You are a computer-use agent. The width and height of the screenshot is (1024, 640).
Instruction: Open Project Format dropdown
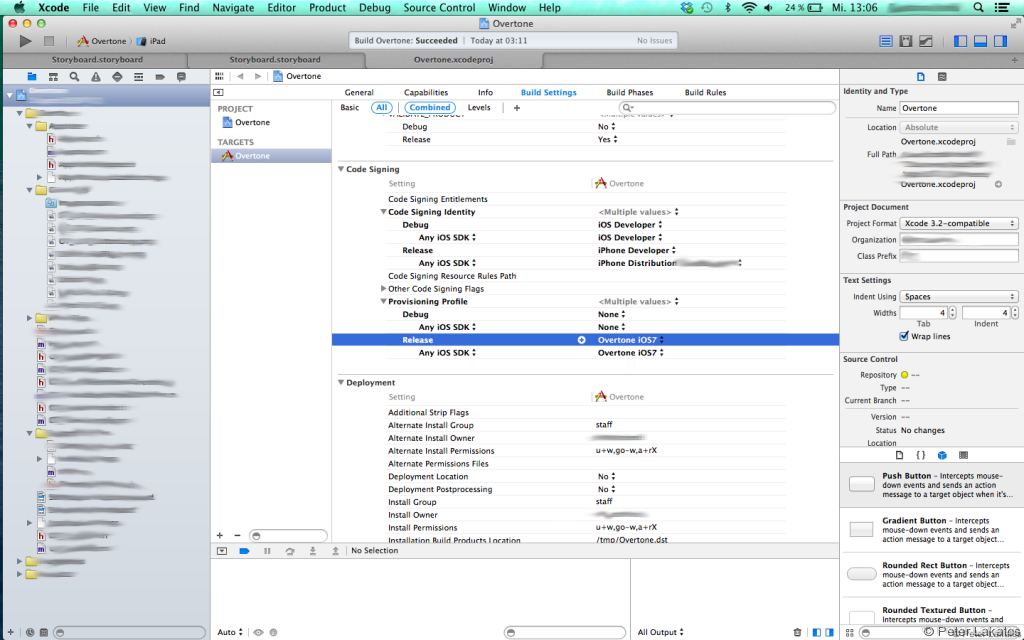(x=959, y=223)
